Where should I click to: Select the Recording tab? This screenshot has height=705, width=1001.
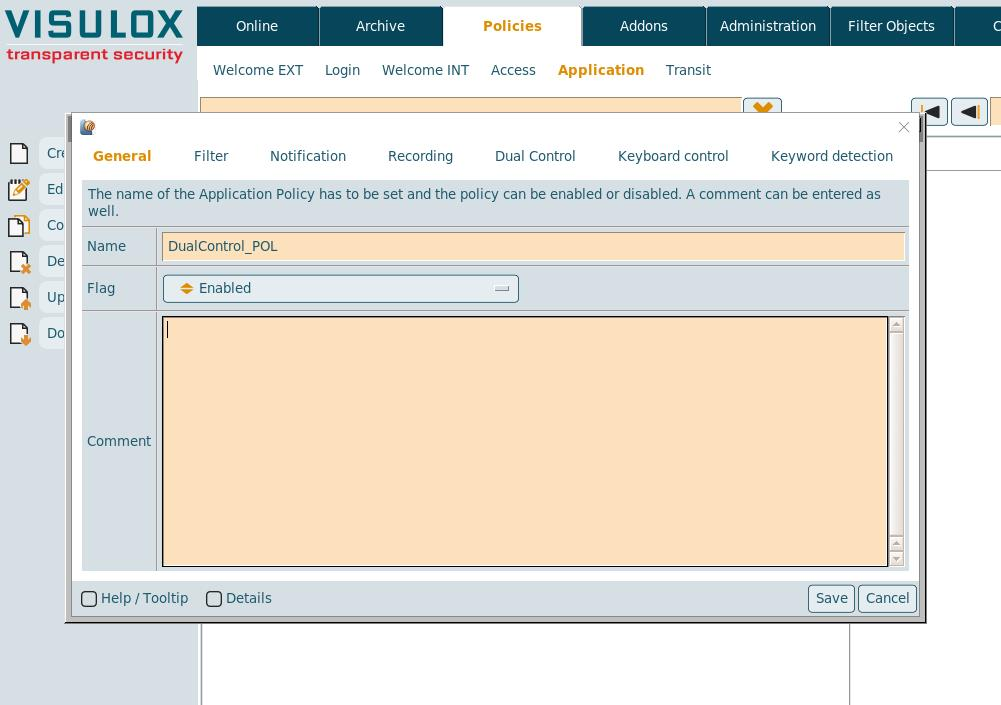(420, 156)
